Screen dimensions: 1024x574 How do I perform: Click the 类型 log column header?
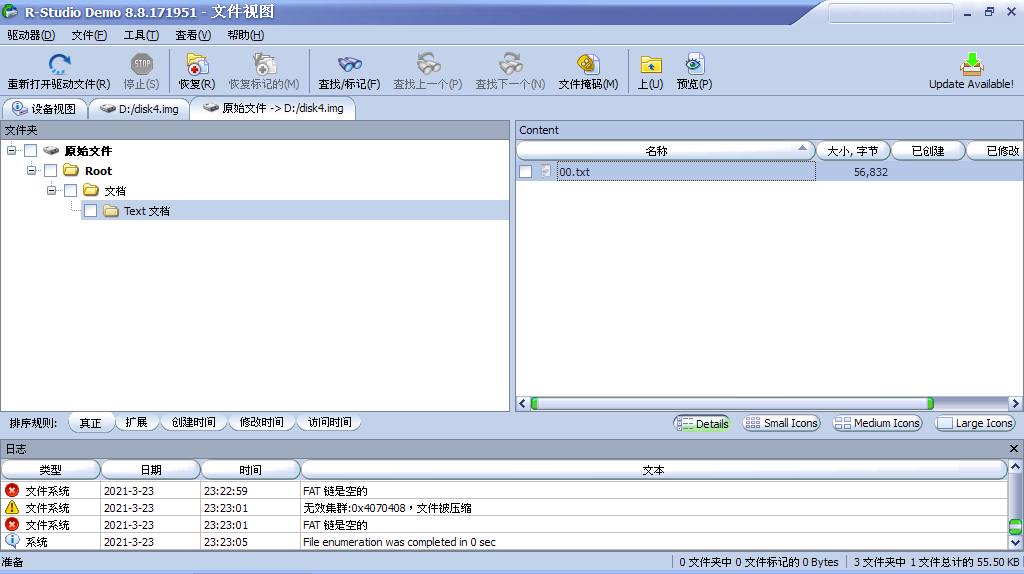pyautogui.click(x=50, y=470)
